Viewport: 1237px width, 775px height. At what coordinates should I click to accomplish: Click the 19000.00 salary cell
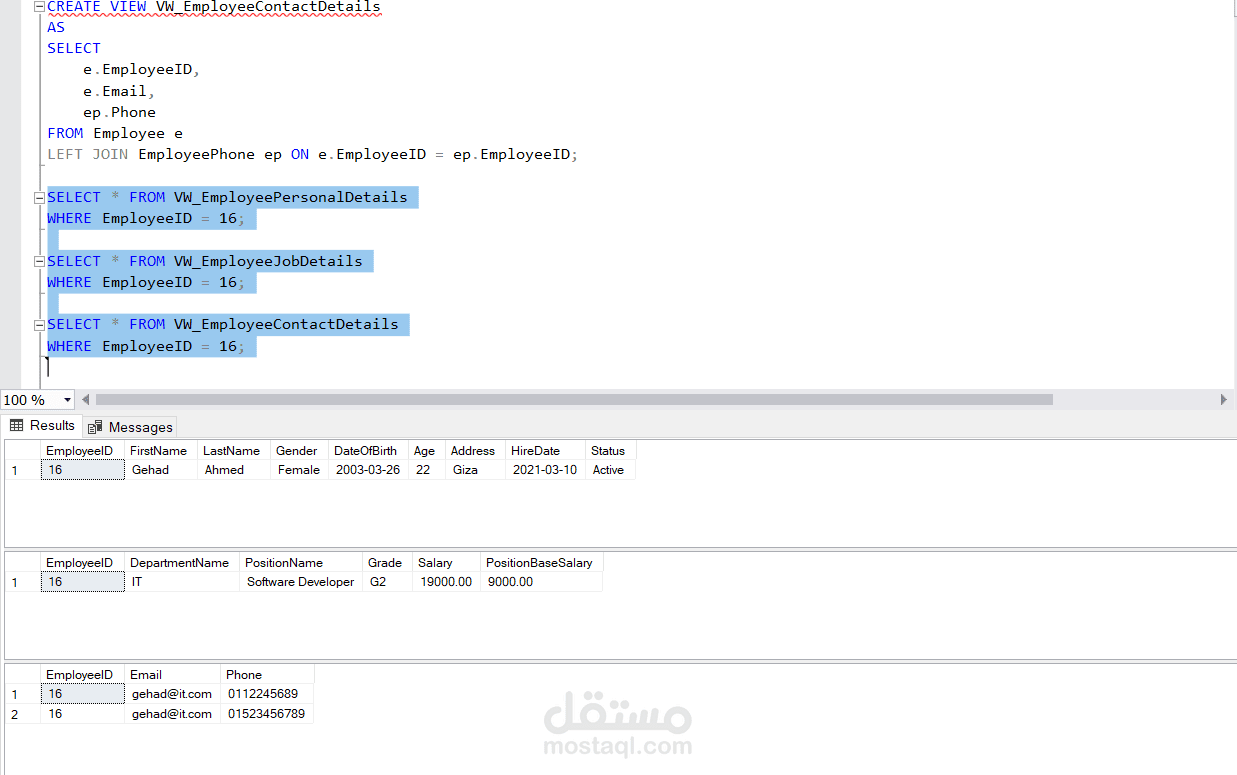(x=447, y=582)
